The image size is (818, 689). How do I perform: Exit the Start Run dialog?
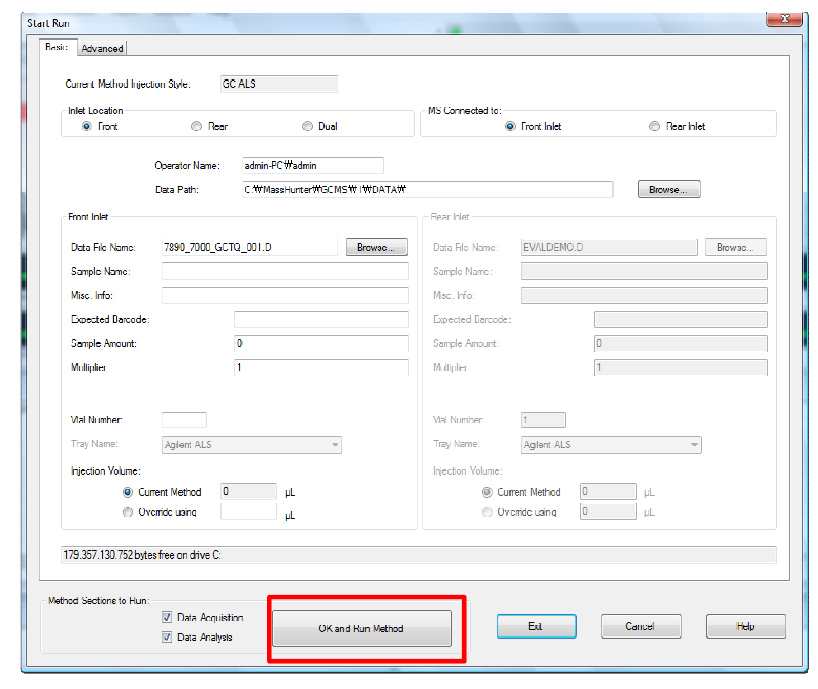point(536,626)
